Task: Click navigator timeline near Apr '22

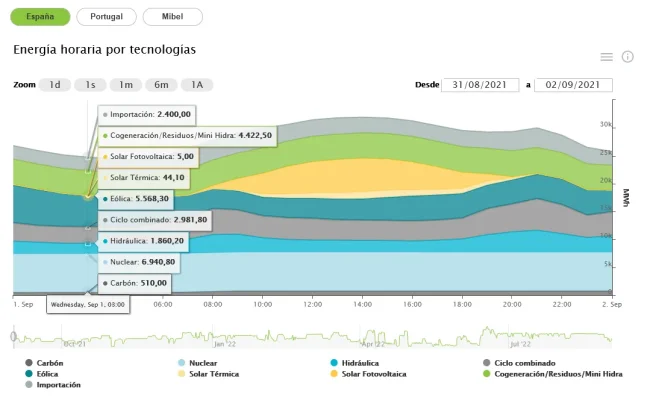Action: tap(373, 344)
